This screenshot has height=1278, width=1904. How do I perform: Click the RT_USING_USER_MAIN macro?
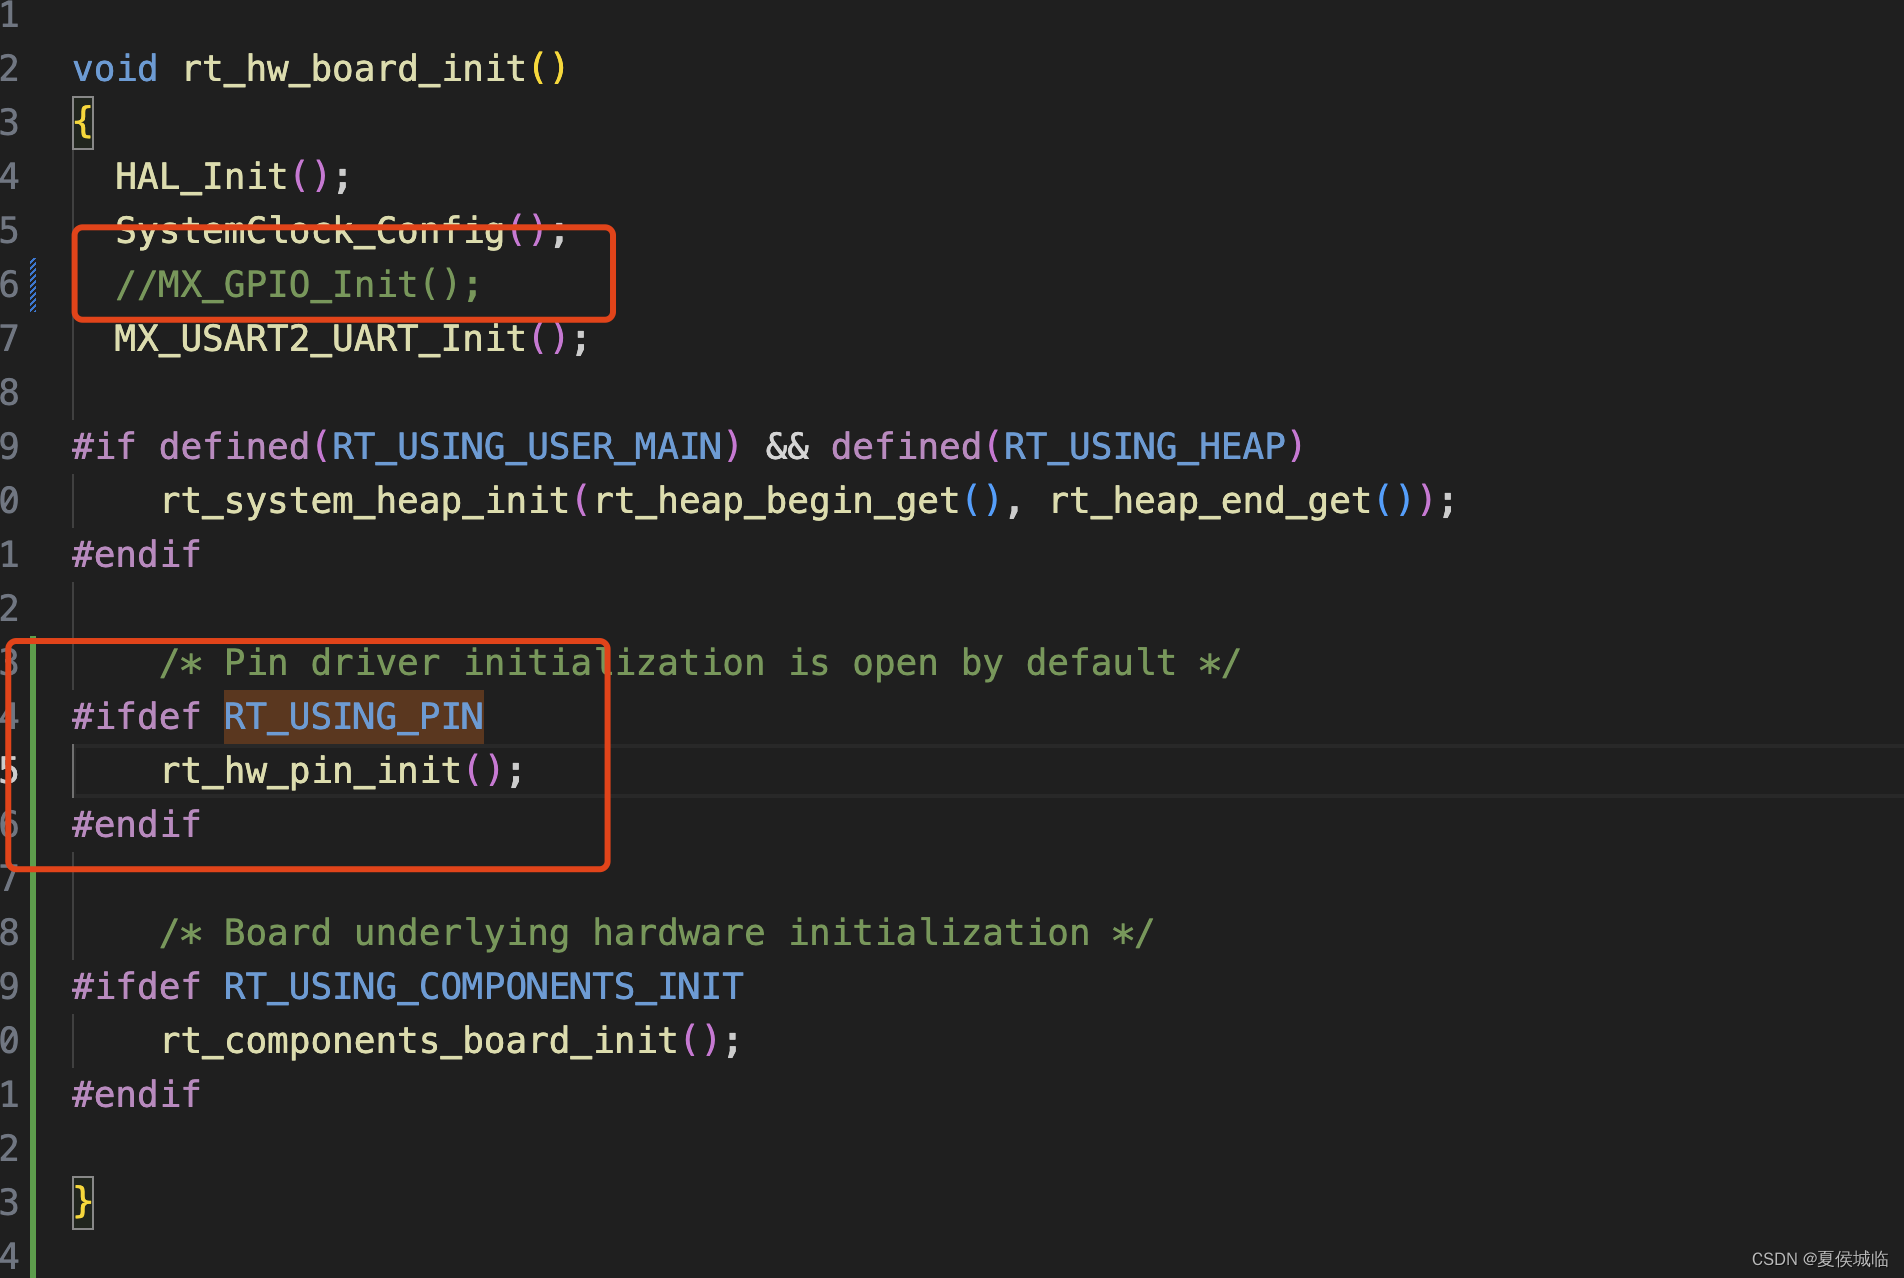pyautogui.click(x=526, y=447)
